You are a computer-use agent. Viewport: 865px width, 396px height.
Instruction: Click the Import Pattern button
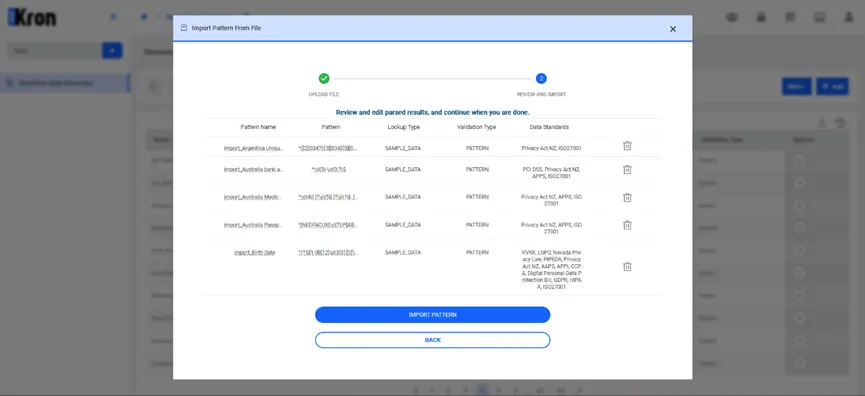point(432,315)
